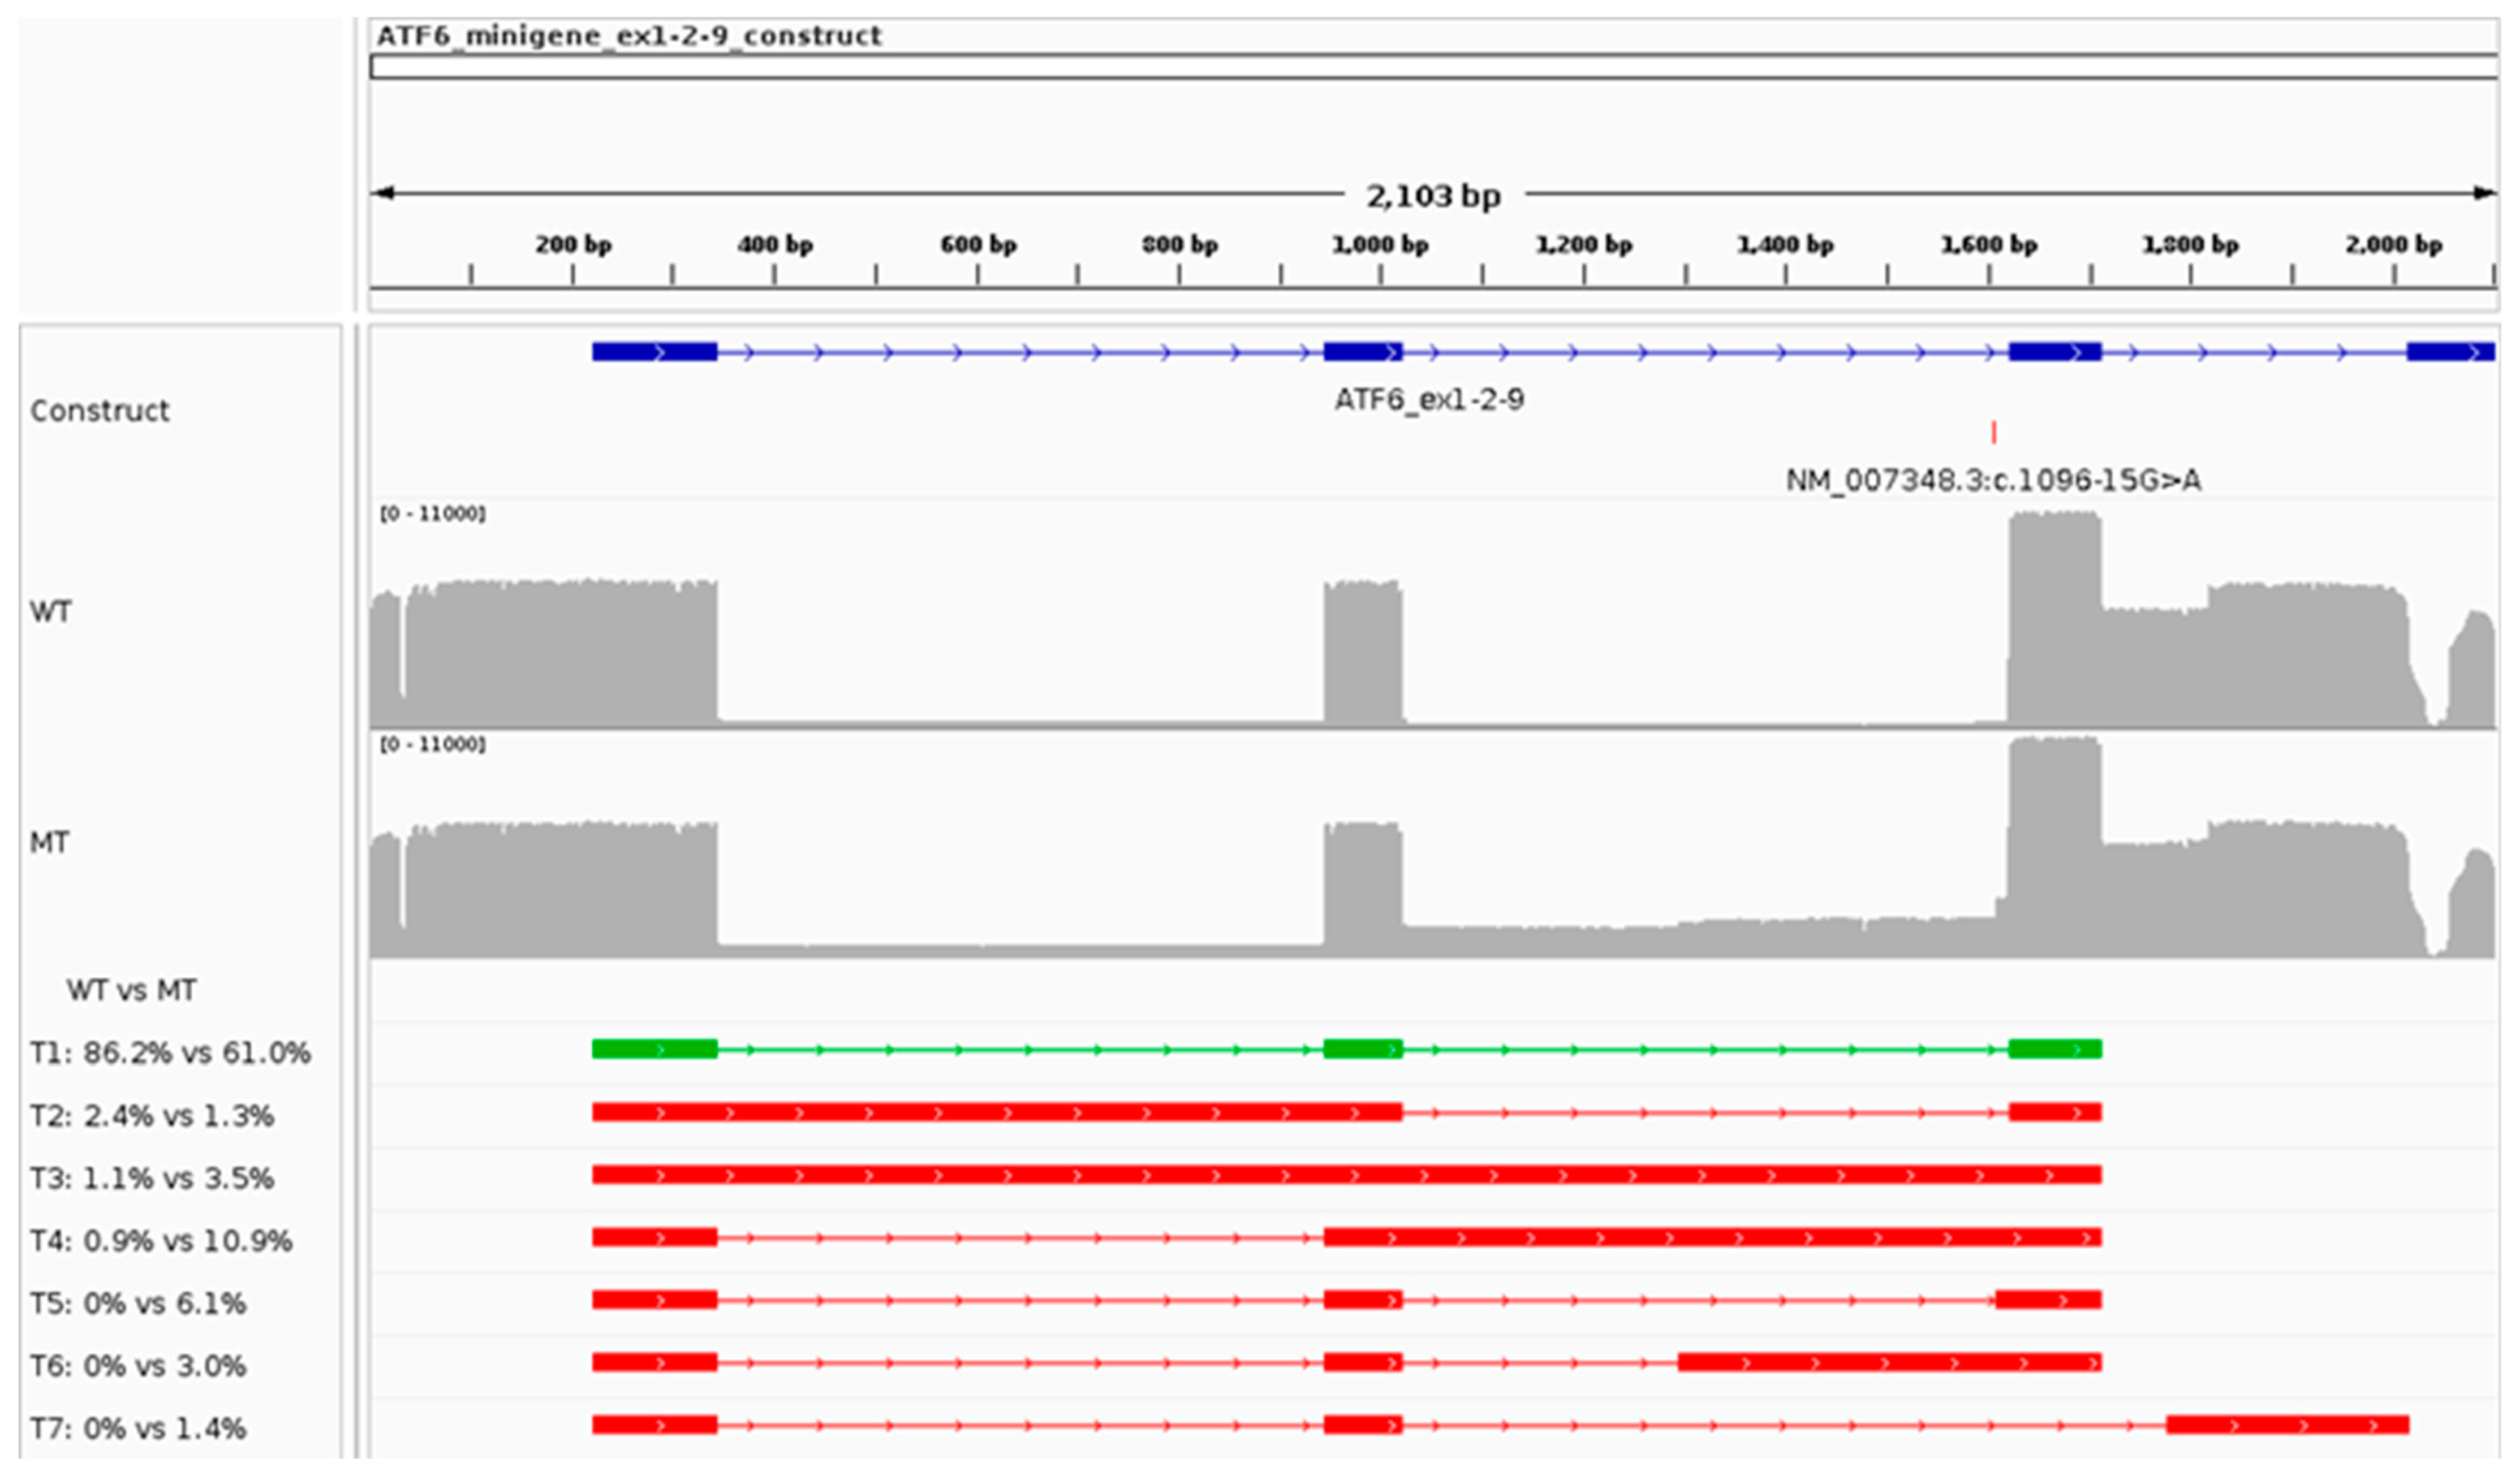Image resolution: width=2520 pixels, height=1476 pixels.
Task: Click the ATF6_ex1-2-9 feature label
Action: click(x=1429, y=400)
